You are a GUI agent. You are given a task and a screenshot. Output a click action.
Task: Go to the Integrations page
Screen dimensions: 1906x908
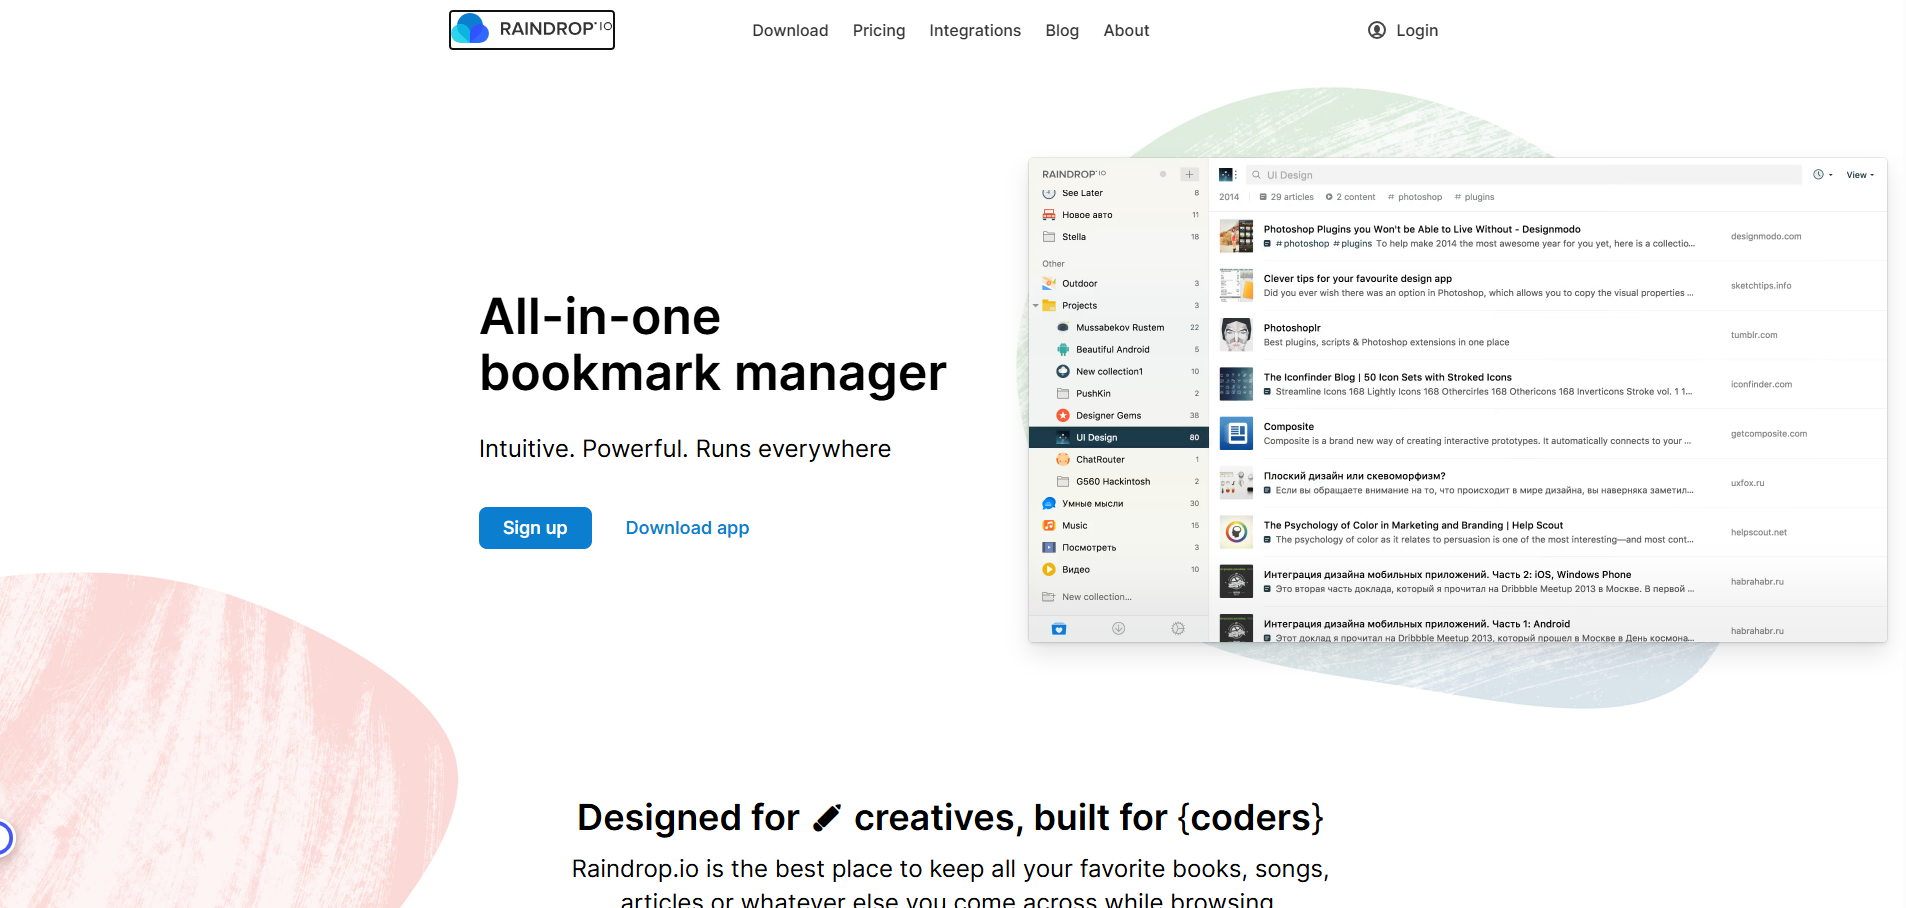pyautogui.click(x=974, y=30)
